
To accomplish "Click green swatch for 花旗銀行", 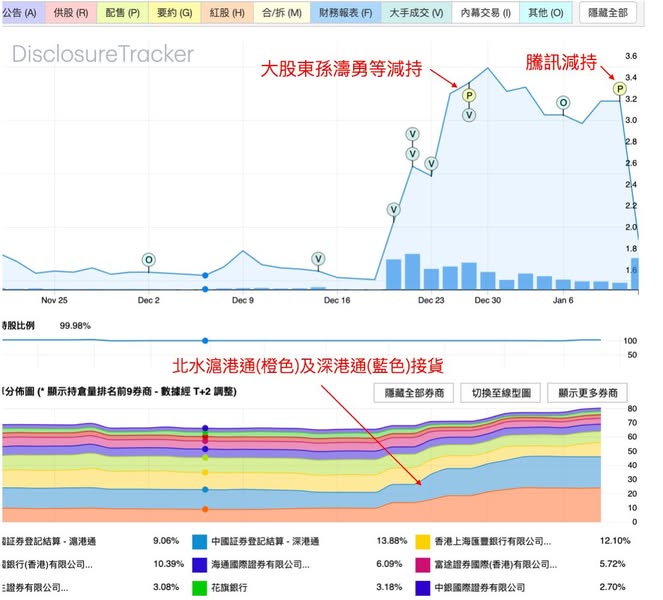I will pos(200,588).
